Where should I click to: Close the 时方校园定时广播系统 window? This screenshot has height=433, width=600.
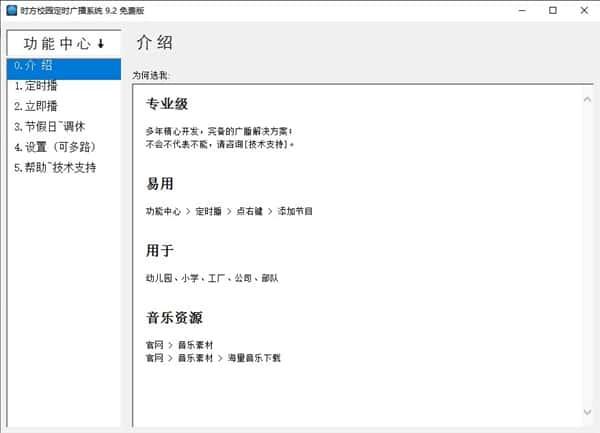[x=583, y=10]
